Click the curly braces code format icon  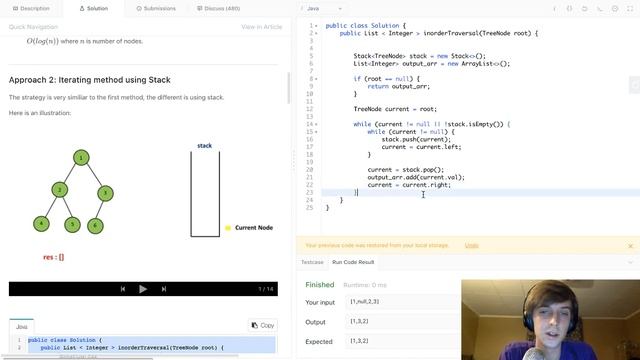coord(569,9)
